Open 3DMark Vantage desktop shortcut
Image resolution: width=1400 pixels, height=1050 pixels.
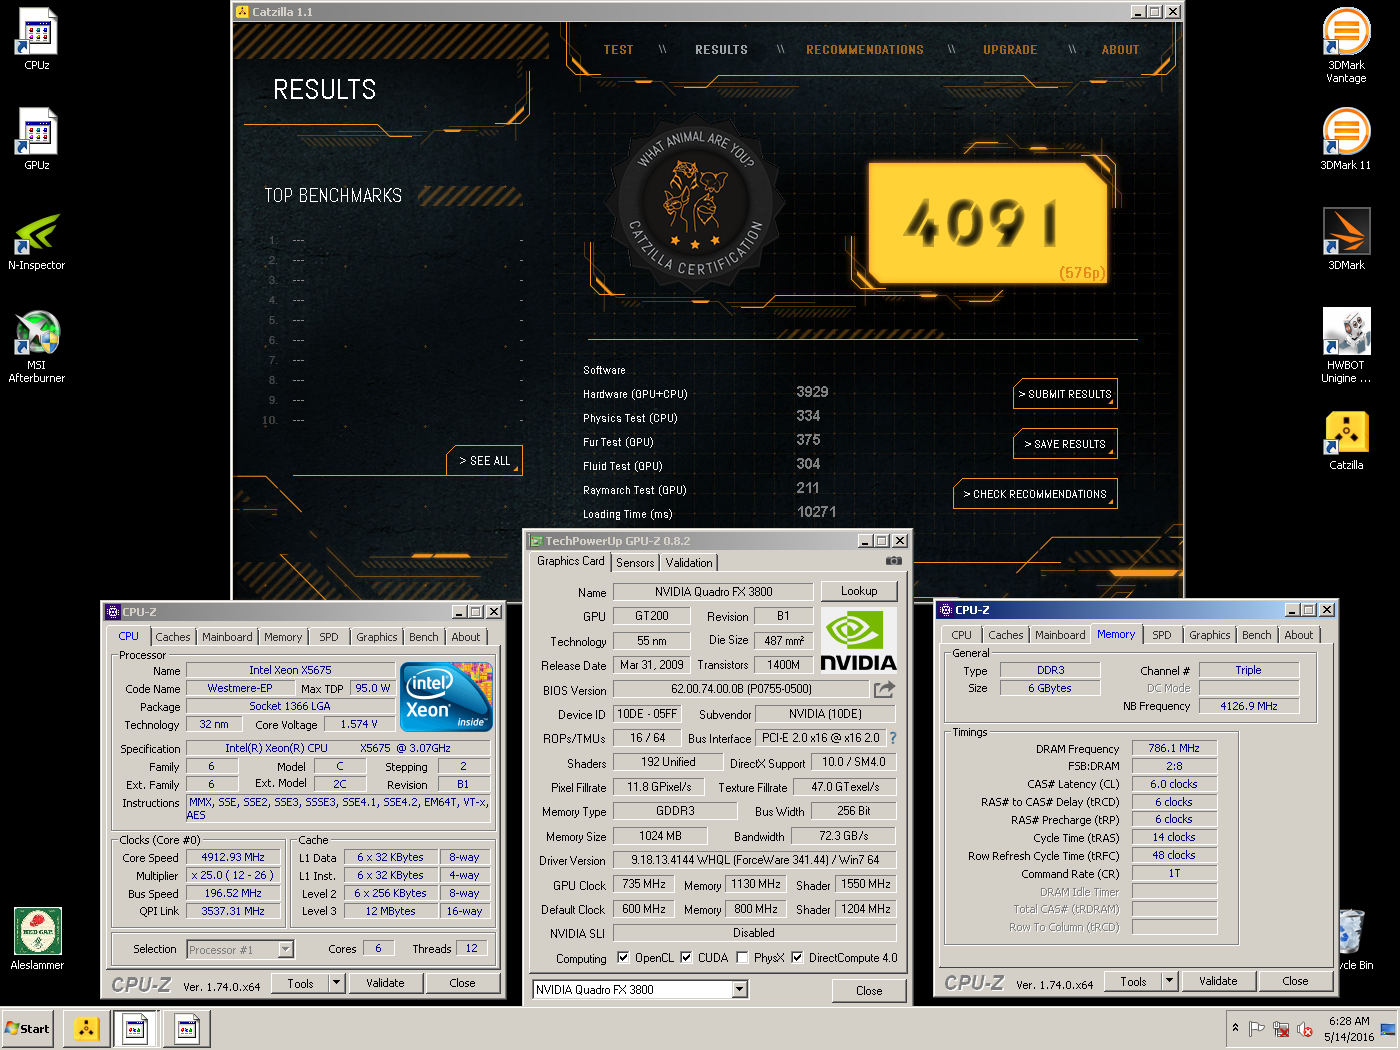coord(1346,44)
